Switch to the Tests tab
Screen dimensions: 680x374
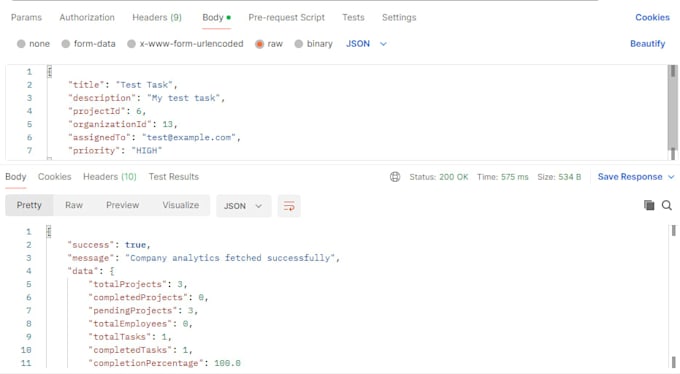click(x=353, y=17)
